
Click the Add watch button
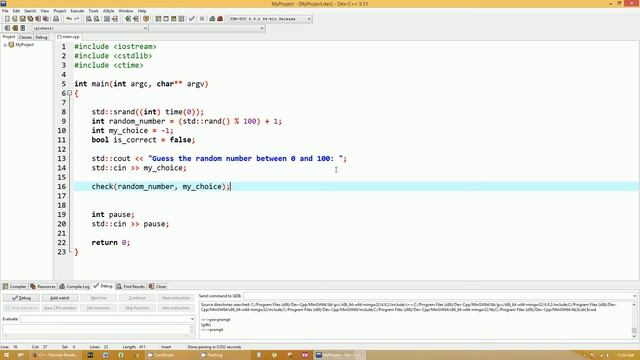pyautogui.click(x=60, y=298)
